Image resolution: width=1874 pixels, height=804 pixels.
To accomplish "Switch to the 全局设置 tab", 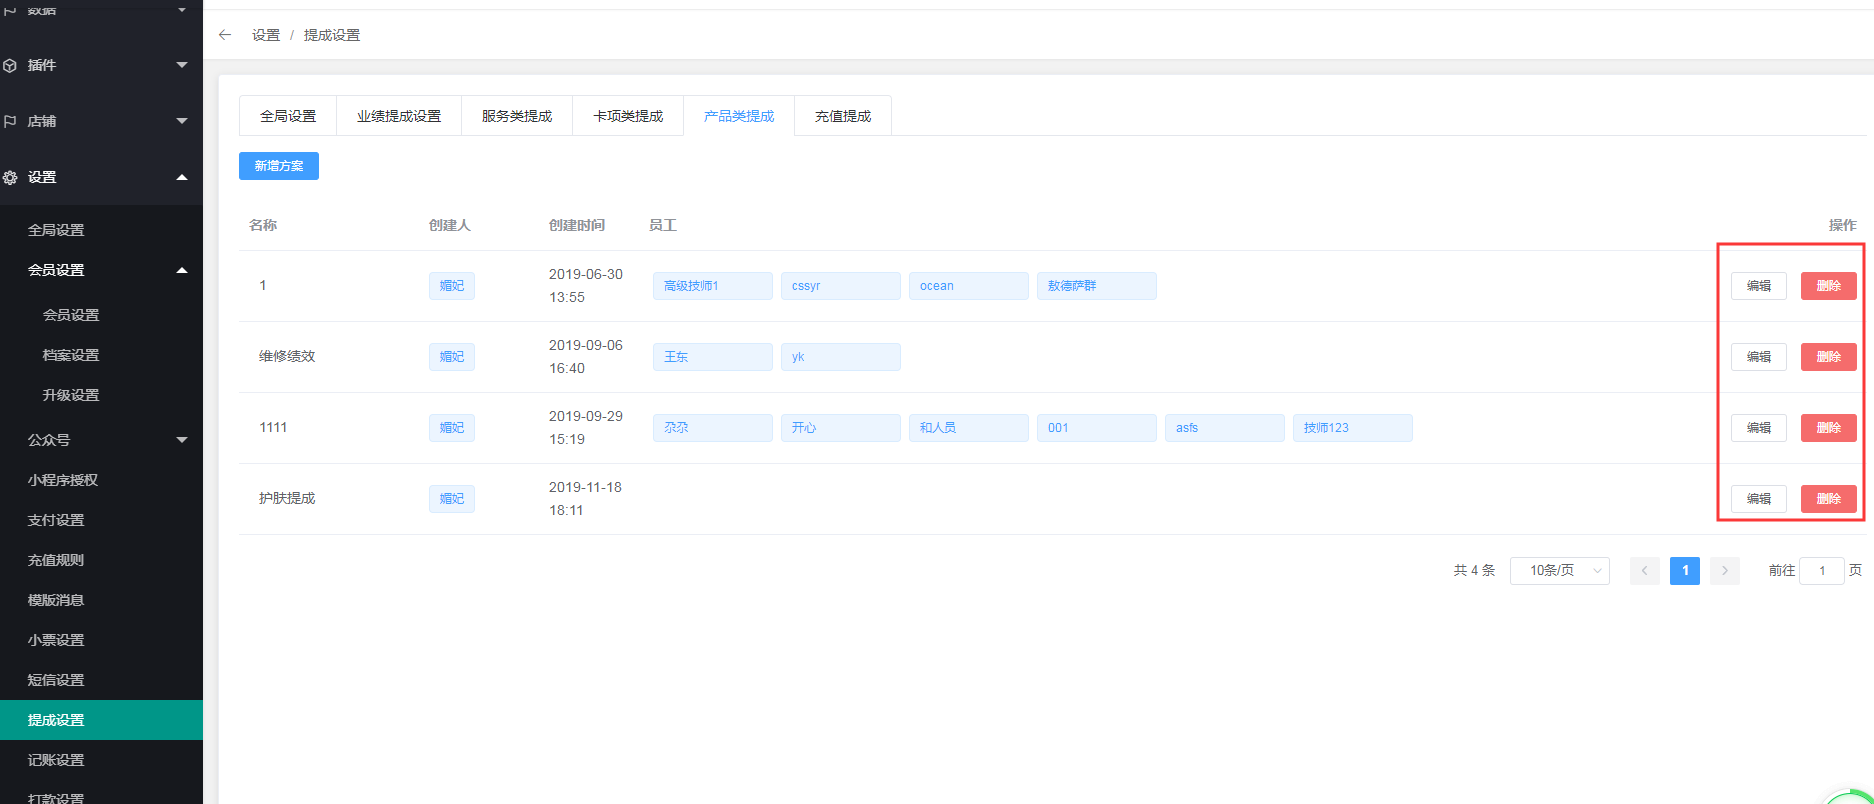I will pyautogui.click(x=288, y=116).
